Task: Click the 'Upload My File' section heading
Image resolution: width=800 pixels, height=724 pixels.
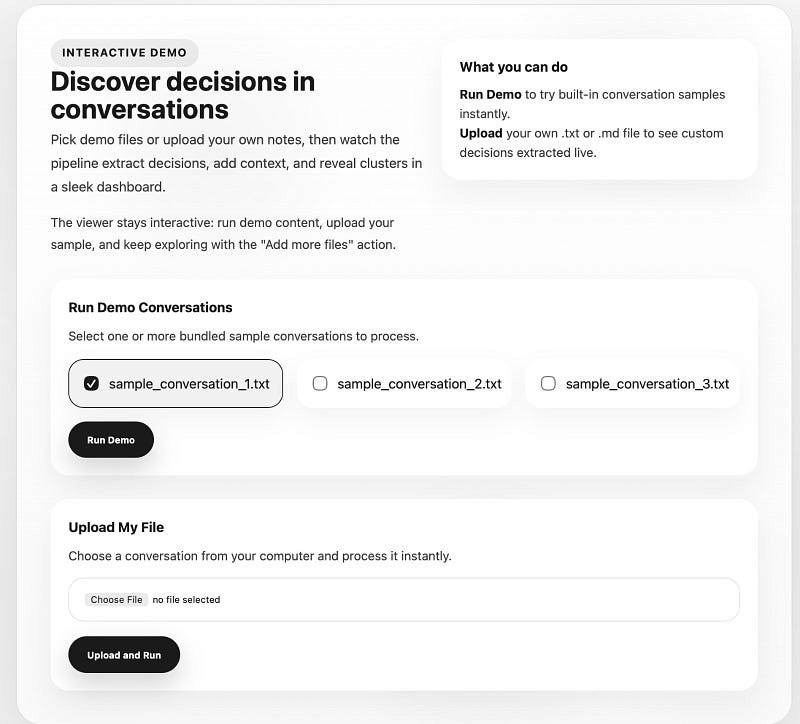Action: (116, 527)
